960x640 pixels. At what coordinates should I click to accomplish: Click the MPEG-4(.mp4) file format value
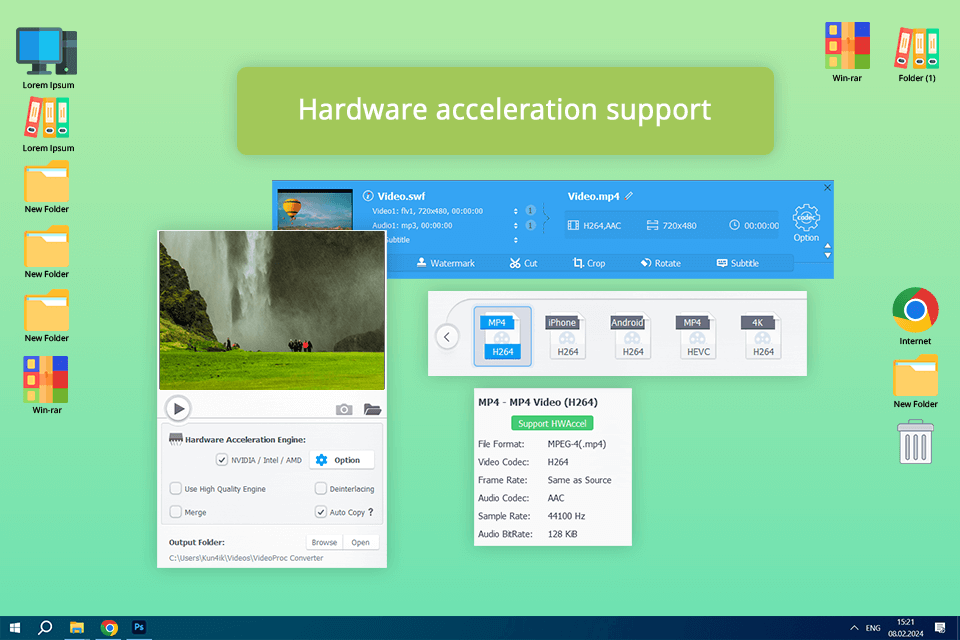577,444
